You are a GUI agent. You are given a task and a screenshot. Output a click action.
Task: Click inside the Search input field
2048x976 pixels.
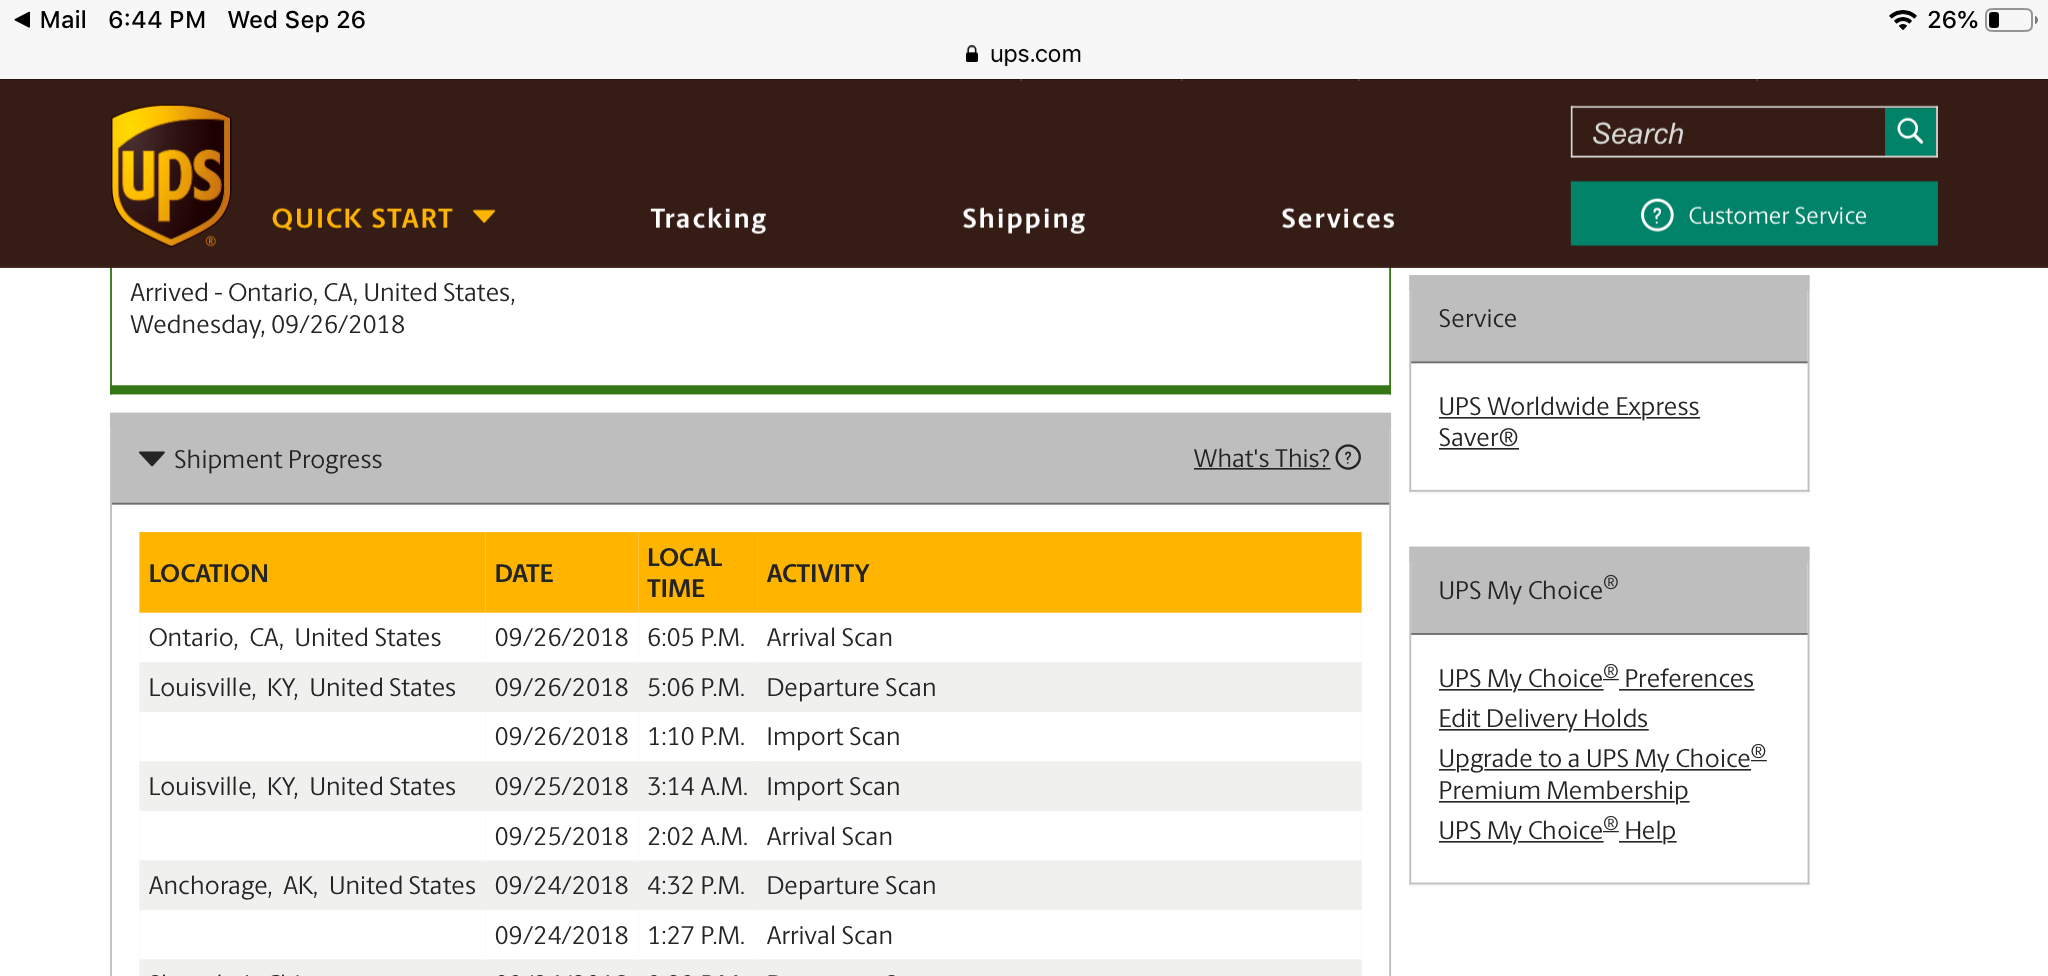[1728, 132]
